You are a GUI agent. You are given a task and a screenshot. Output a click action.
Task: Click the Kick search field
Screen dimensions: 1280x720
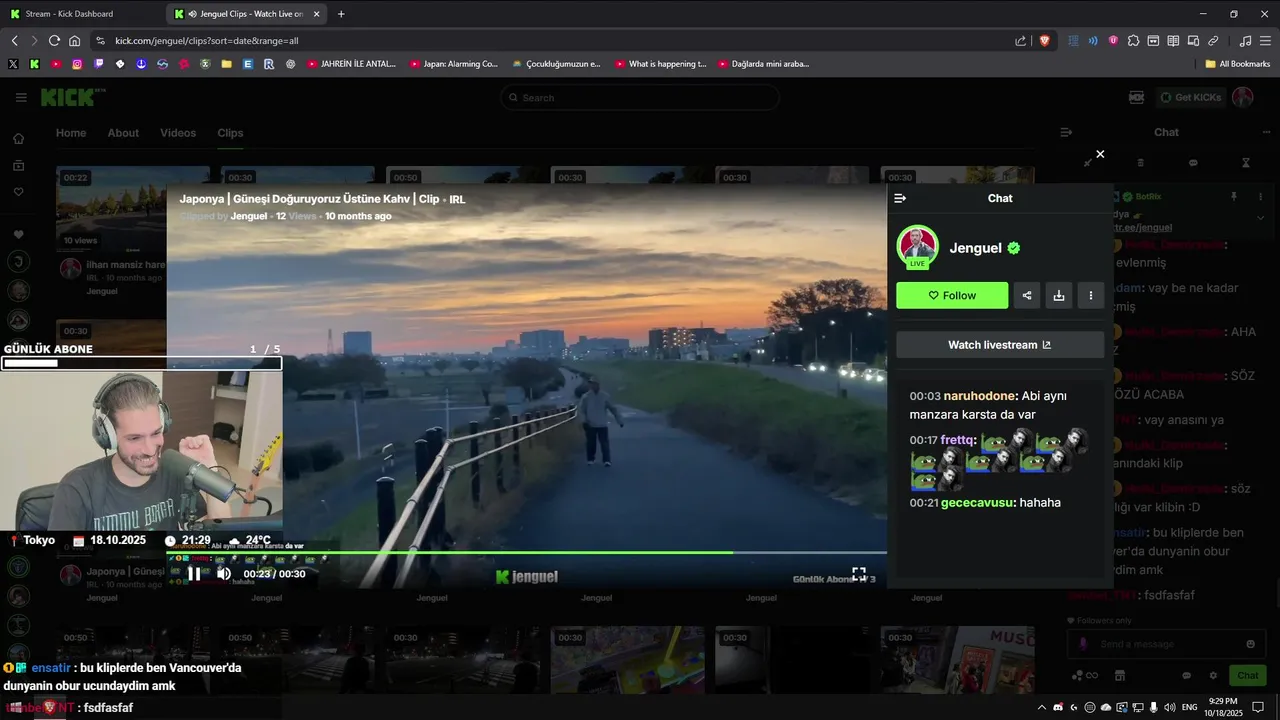[x=640, y=97]
